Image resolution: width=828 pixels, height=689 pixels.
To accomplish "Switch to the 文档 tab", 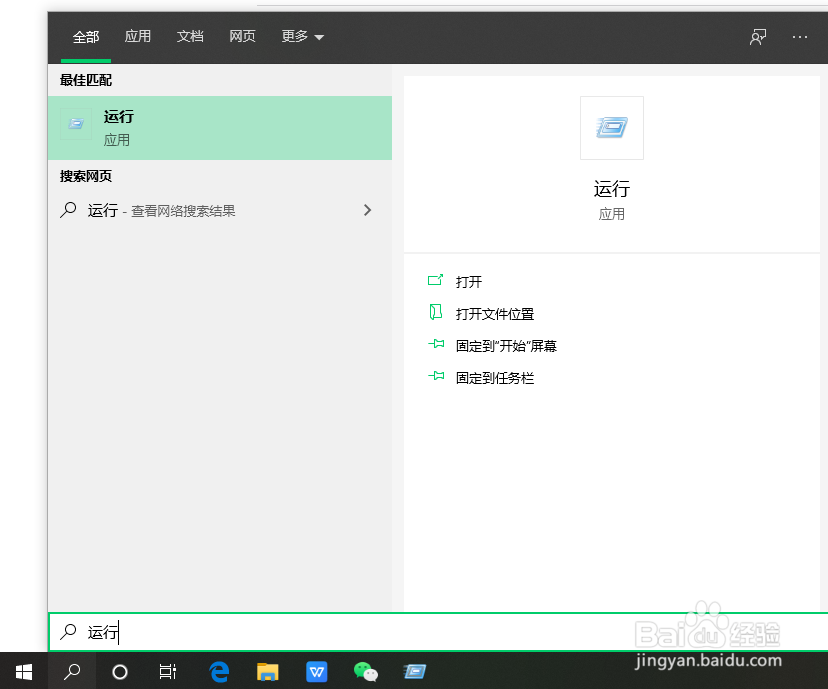I will [x=190, y=37].
